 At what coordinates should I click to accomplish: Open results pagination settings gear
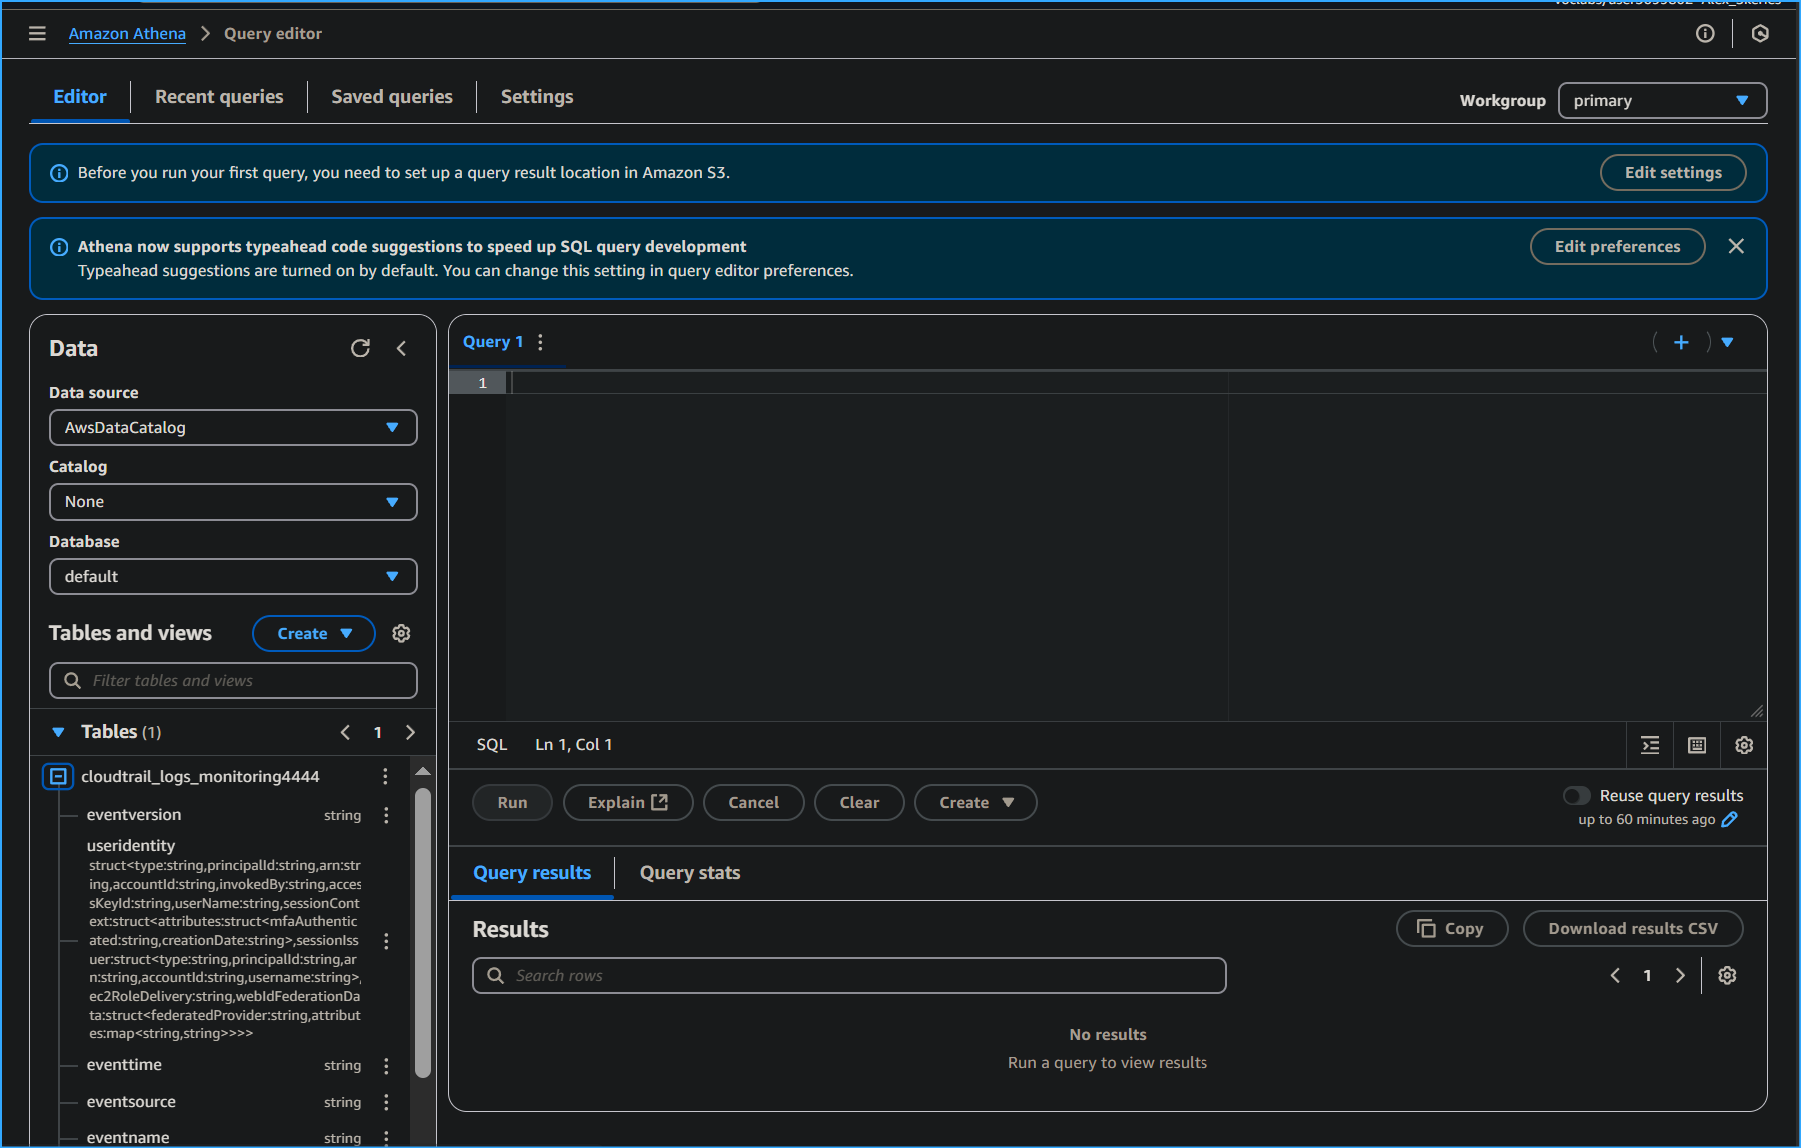tap(1727, 975)
